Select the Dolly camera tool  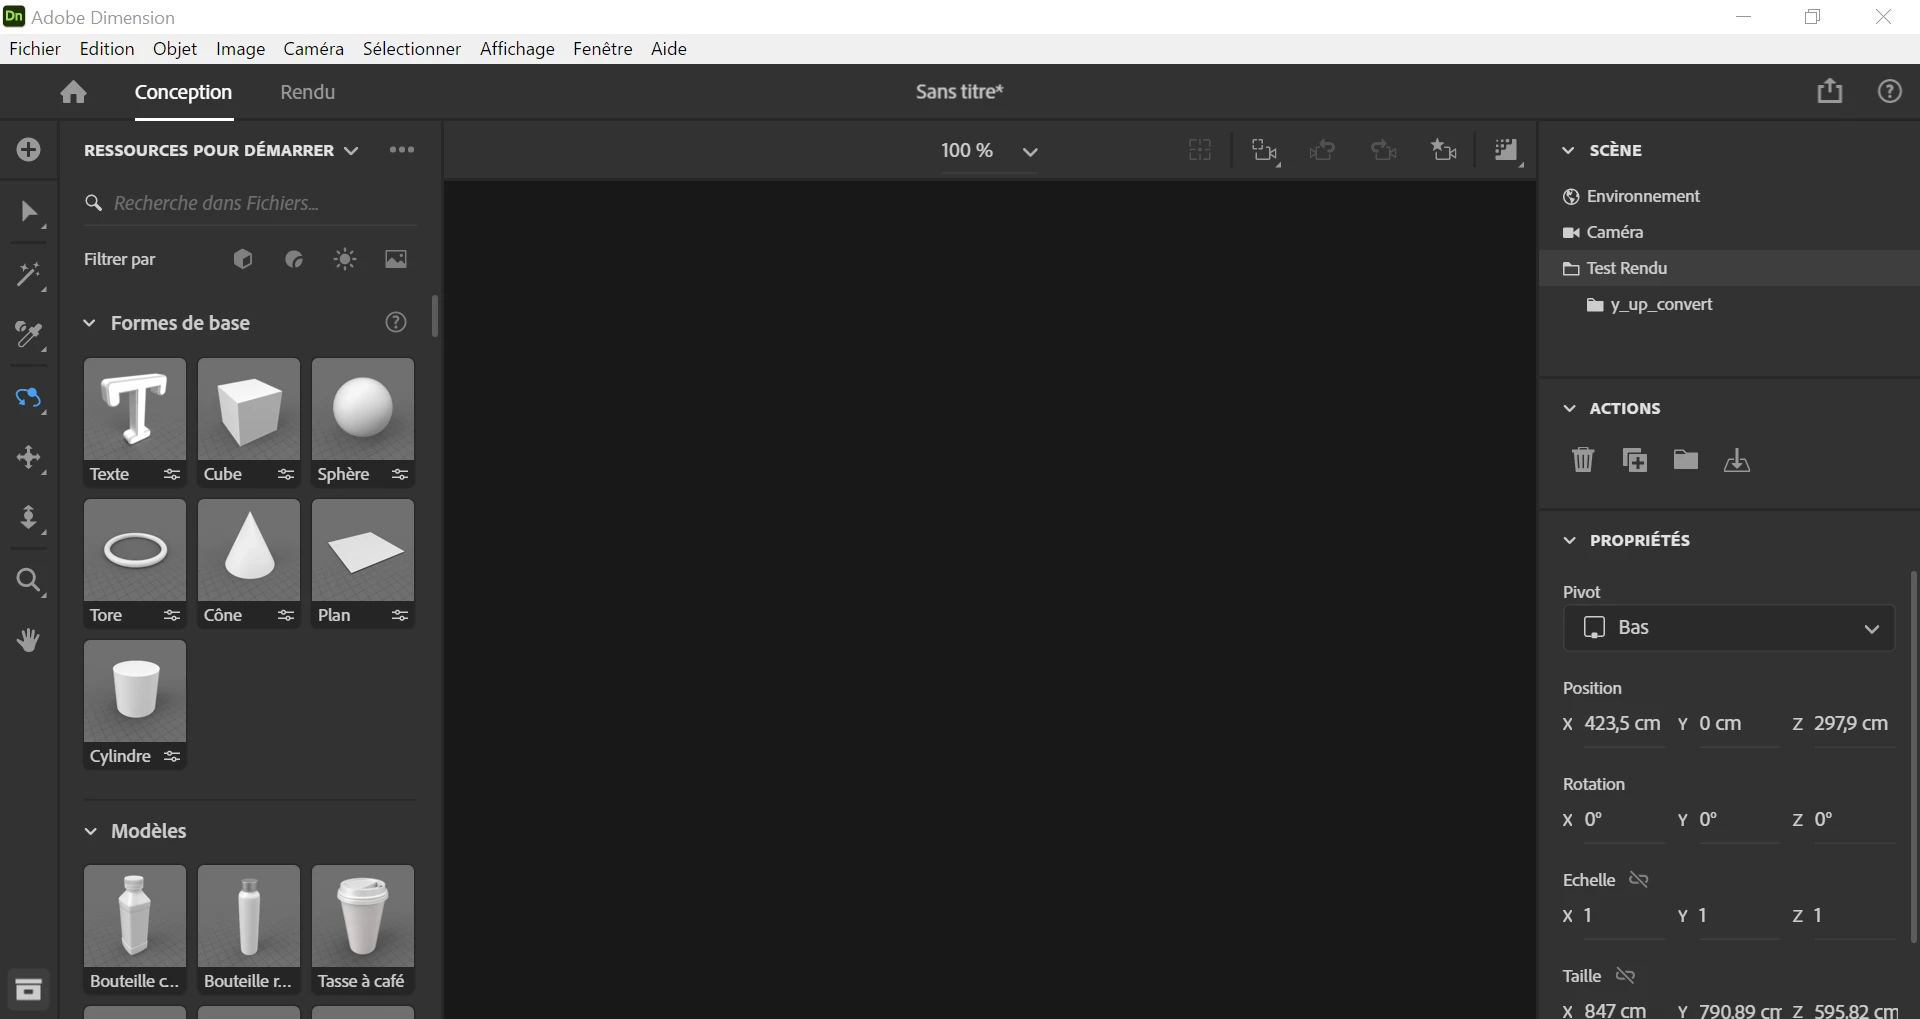pyautogui.click(x=29, y=518)
